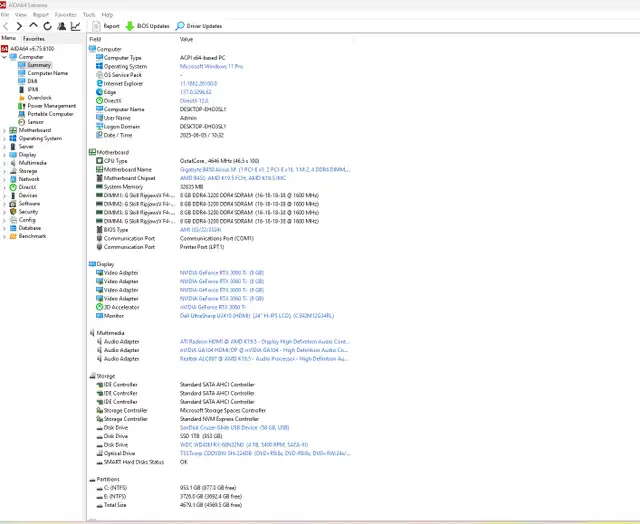Click the Report toolbar button
This screenshot has height=524, width=640.
click(x=106, y=26)
